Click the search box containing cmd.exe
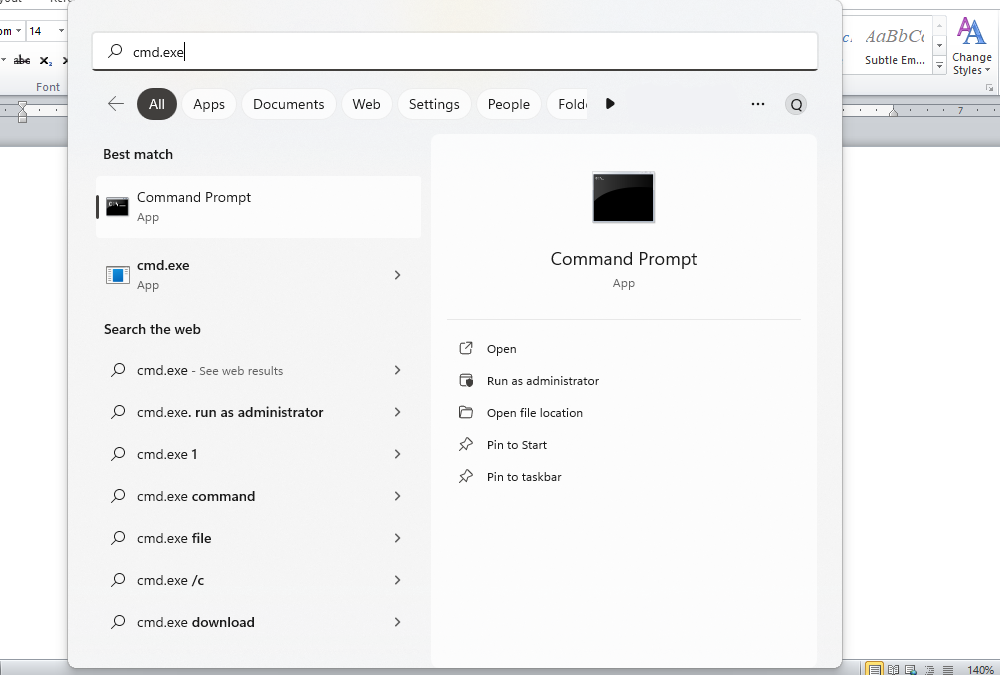Image resolution: width=1000 pixels, height=675 pixels. [x=455, y=52]
